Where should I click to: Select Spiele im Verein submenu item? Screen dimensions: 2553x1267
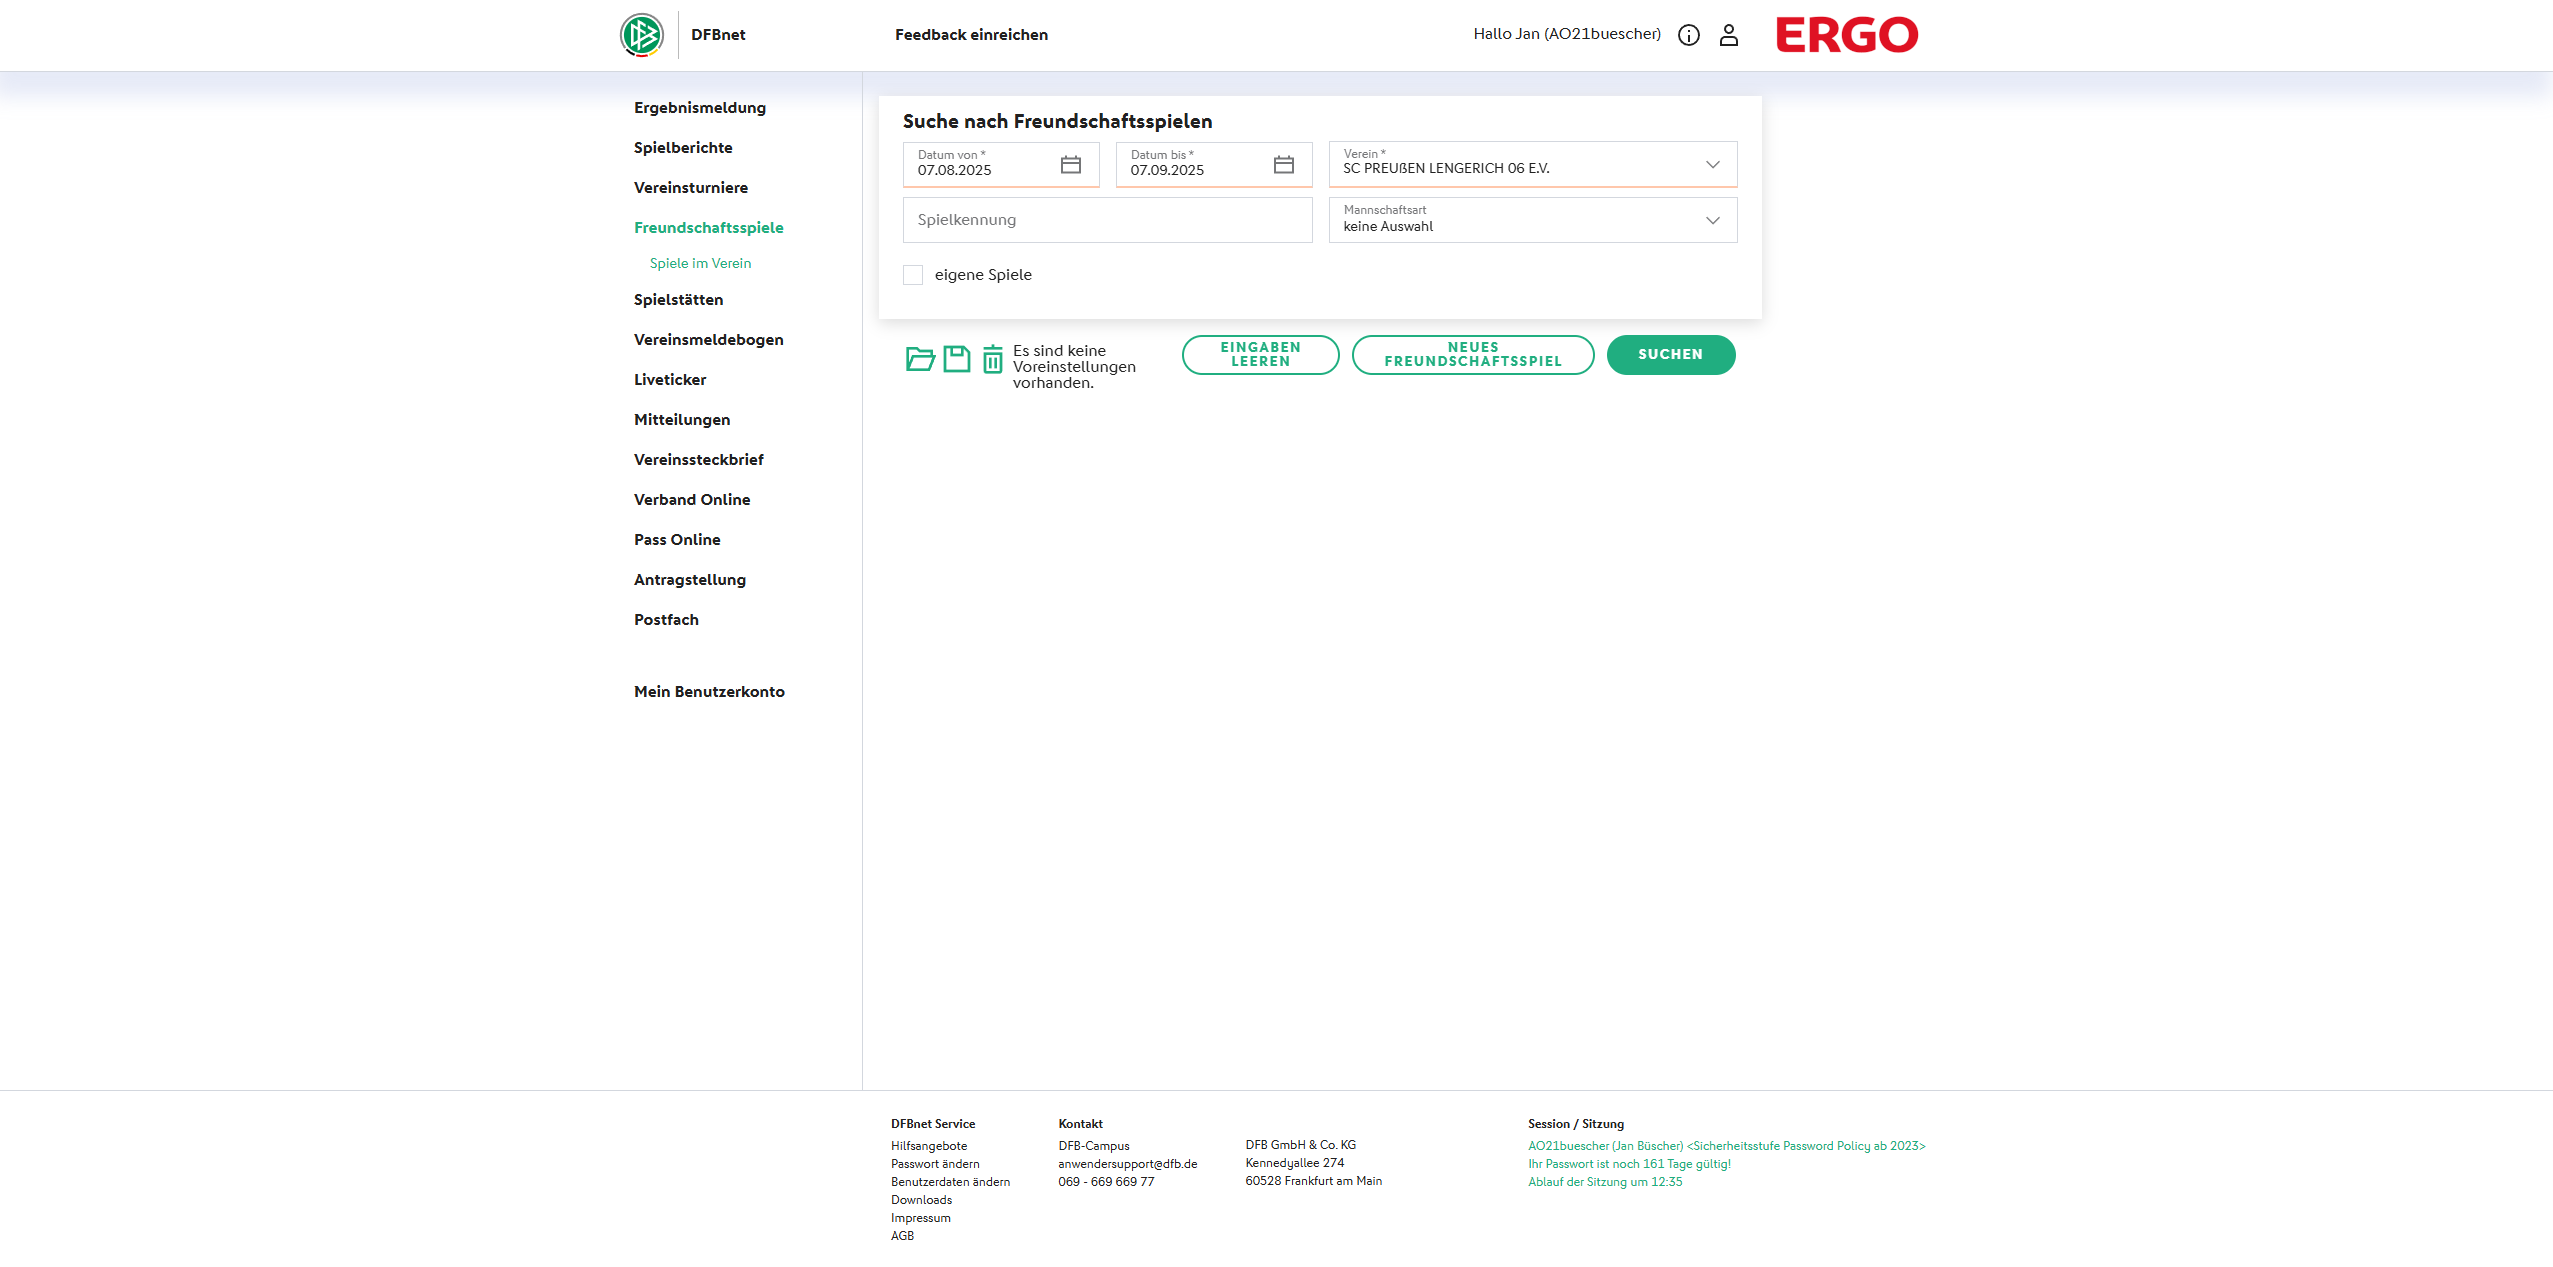(700, 263)
